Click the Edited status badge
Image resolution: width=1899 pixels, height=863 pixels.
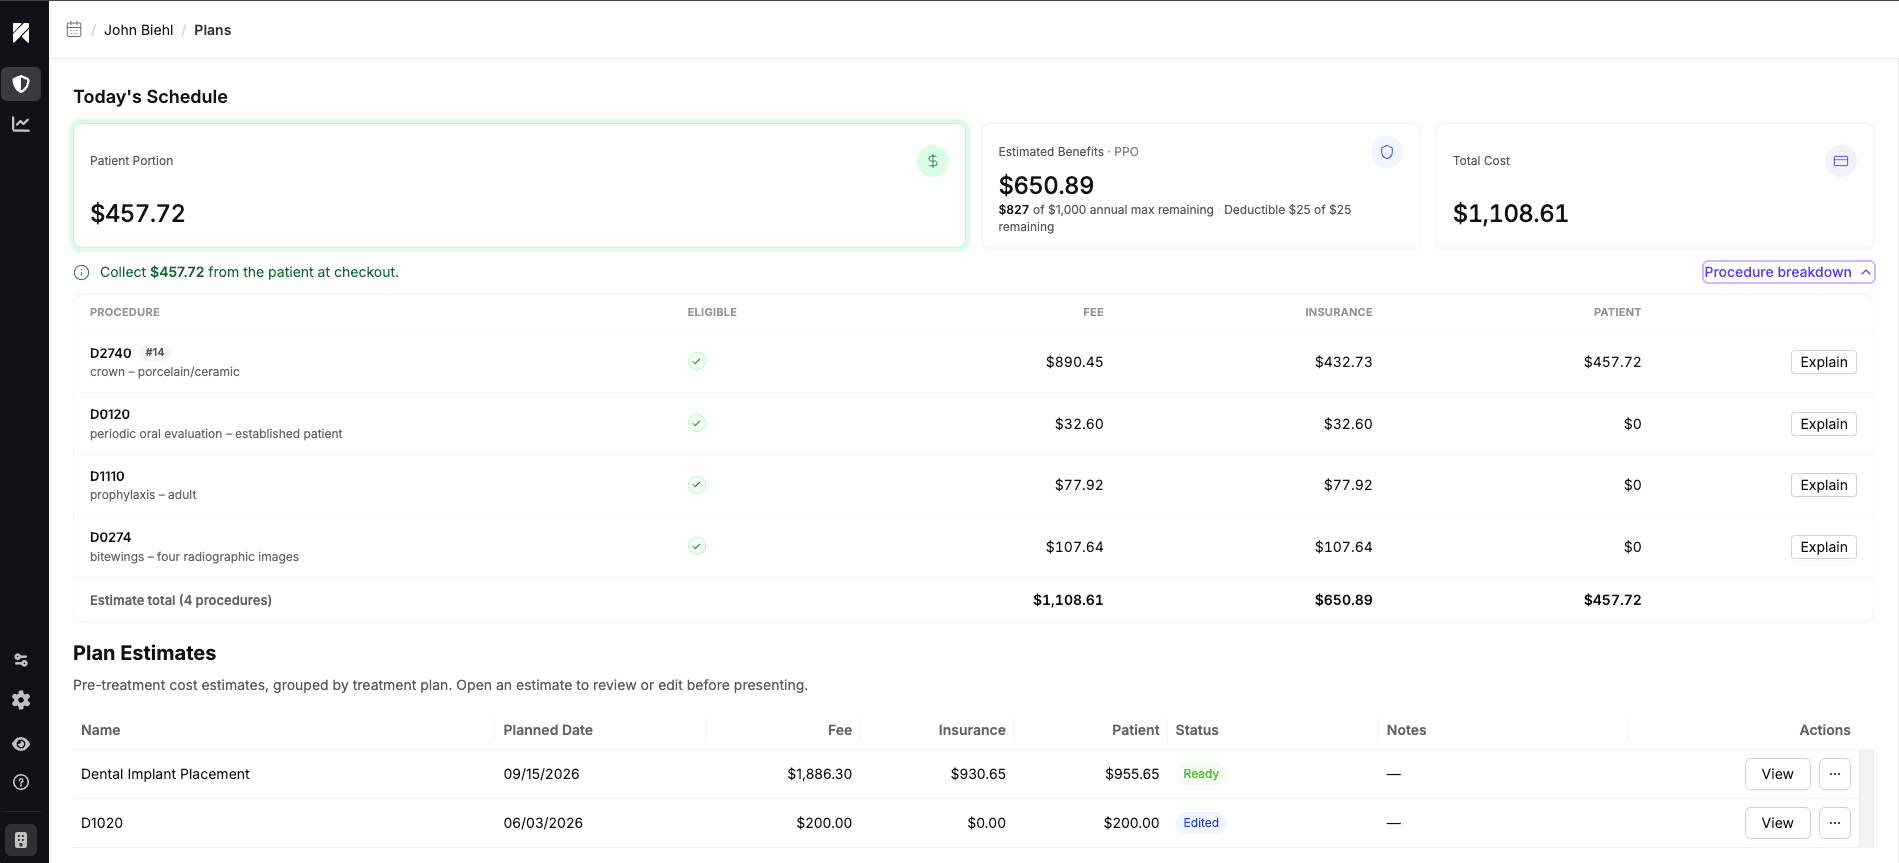point(1201,823)
